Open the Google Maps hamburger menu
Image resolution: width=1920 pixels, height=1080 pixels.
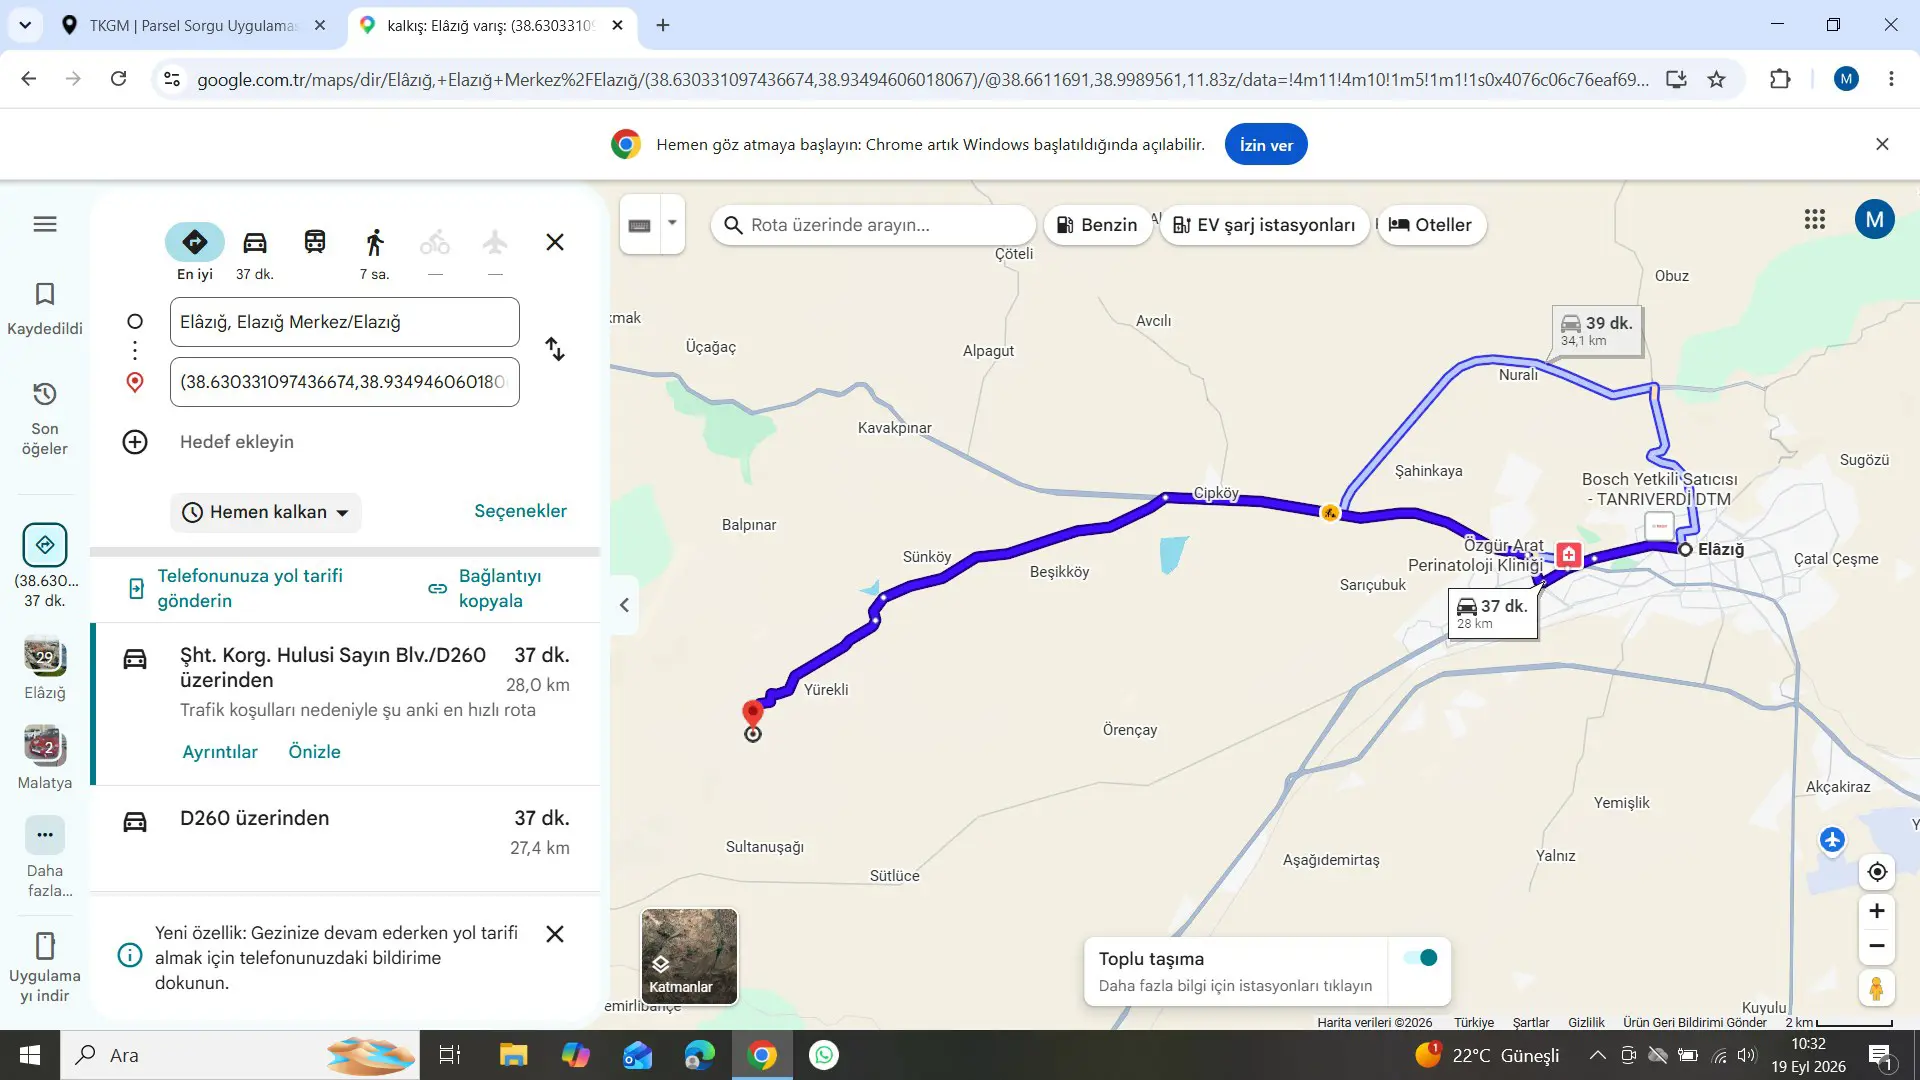pos(45,224)
